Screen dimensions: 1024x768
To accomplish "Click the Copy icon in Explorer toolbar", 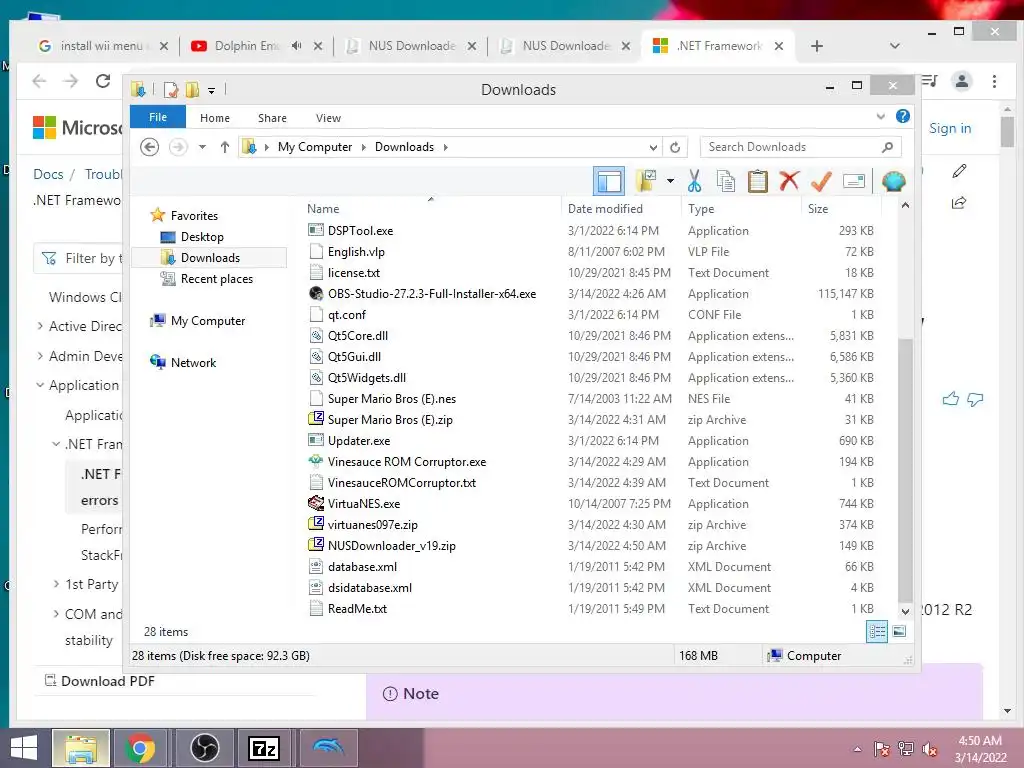I will pos(726,181).
